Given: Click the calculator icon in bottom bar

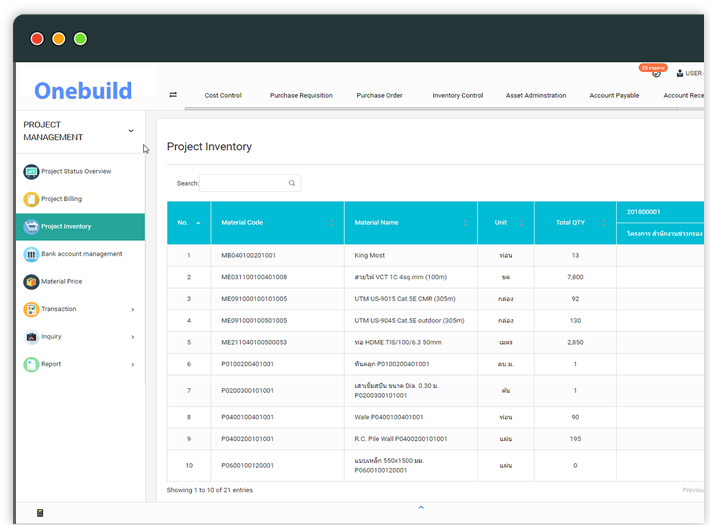Looking at the screenshot, I should [40, 513].
